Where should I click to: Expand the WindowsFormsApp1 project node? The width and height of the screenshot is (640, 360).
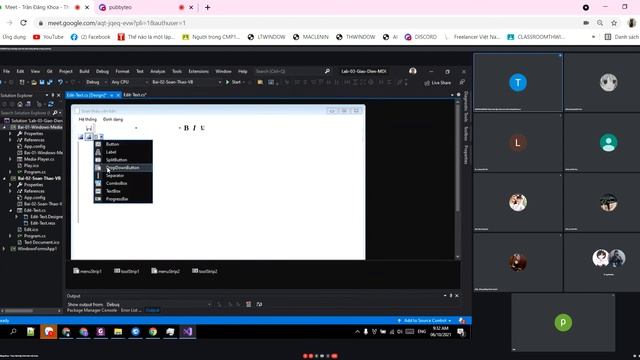click(4, 249)
